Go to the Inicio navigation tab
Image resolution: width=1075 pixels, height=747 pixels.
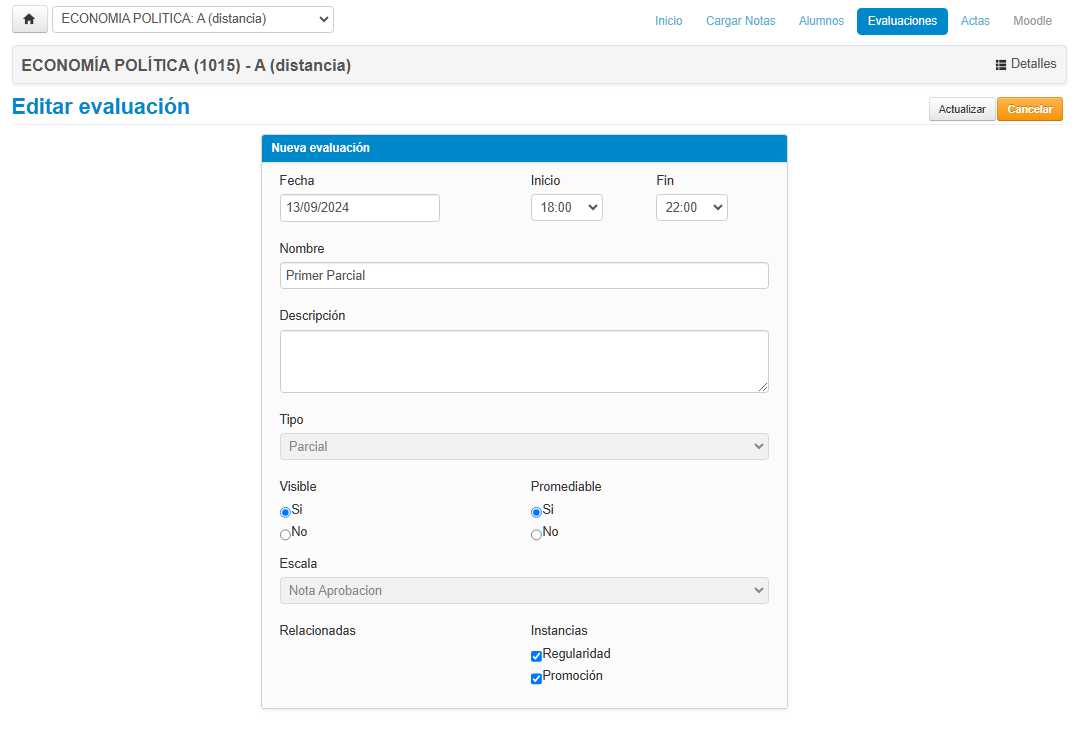[x=668, y=21]
